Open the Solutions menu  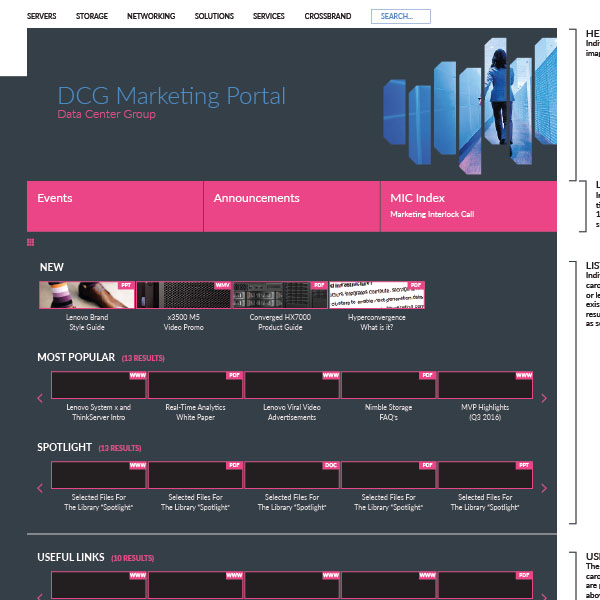coord(214,16)
